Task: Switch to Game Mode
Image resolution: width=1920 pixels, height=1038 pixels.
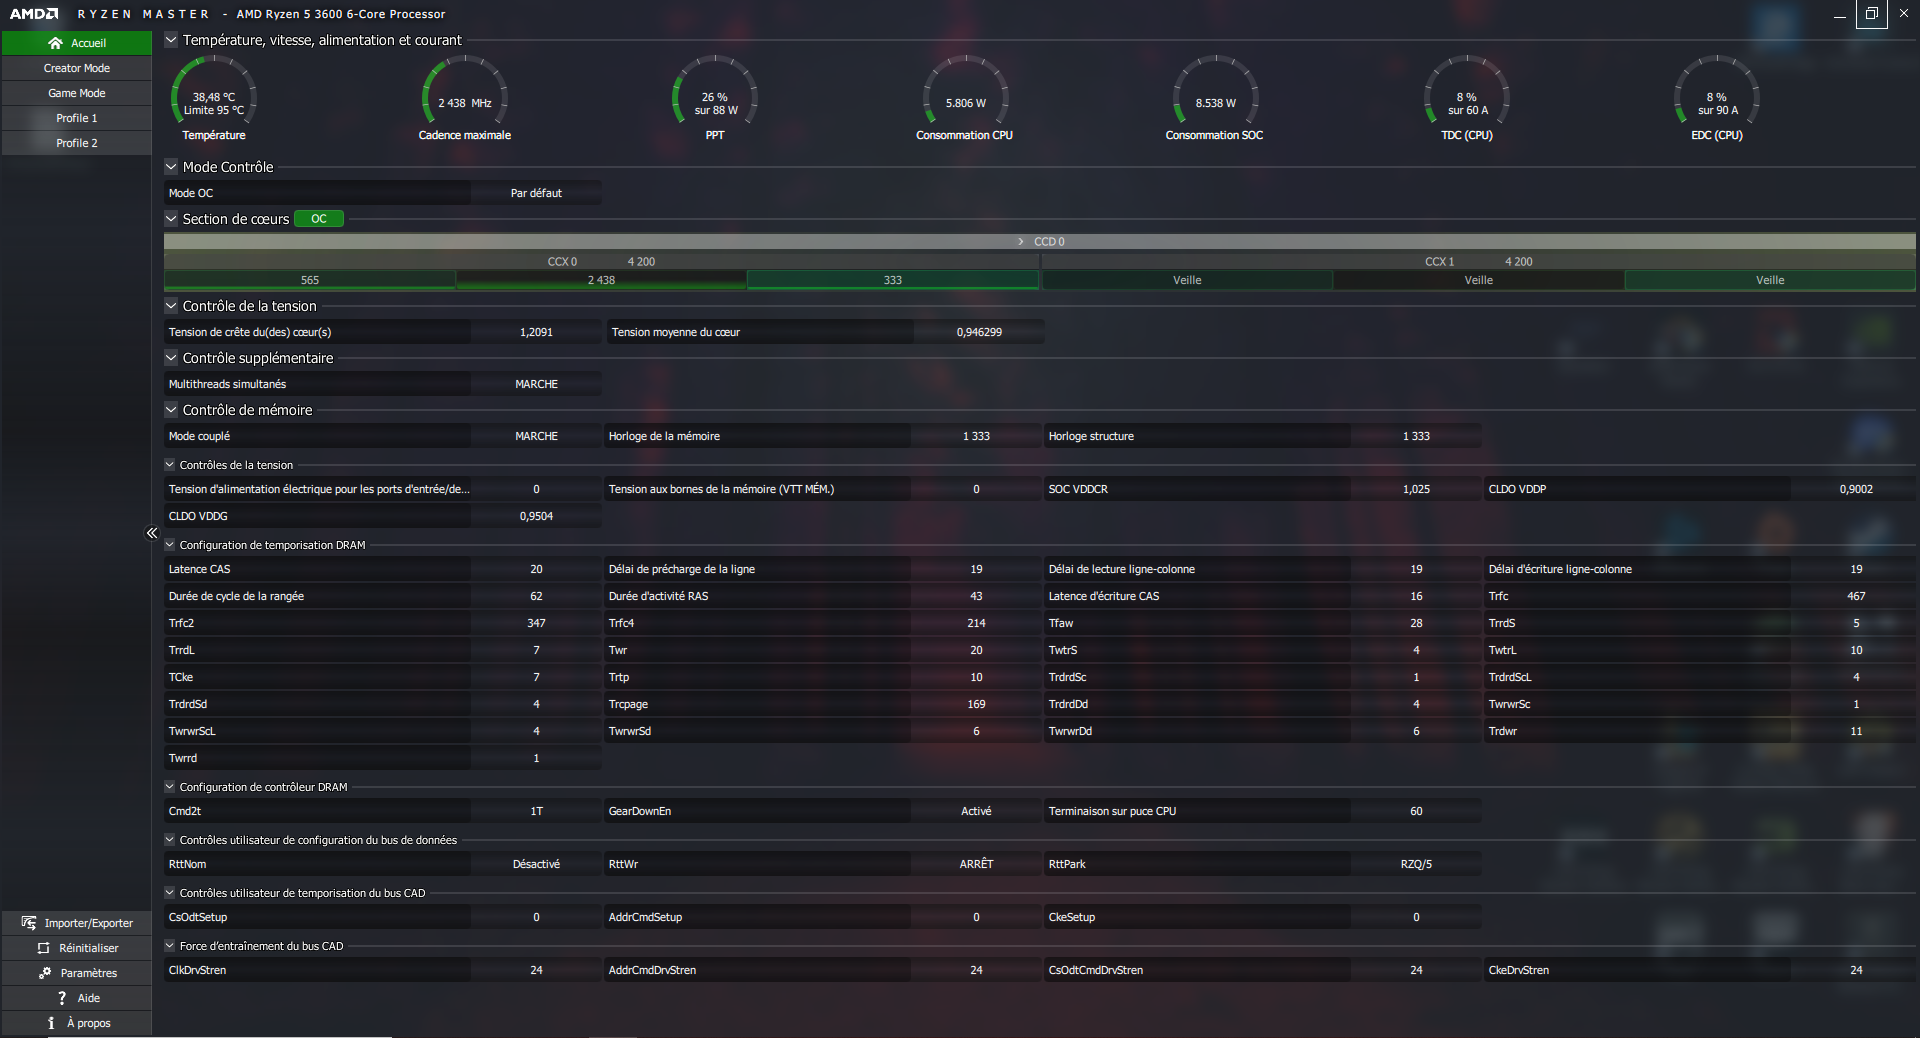Action: [77, 93]
